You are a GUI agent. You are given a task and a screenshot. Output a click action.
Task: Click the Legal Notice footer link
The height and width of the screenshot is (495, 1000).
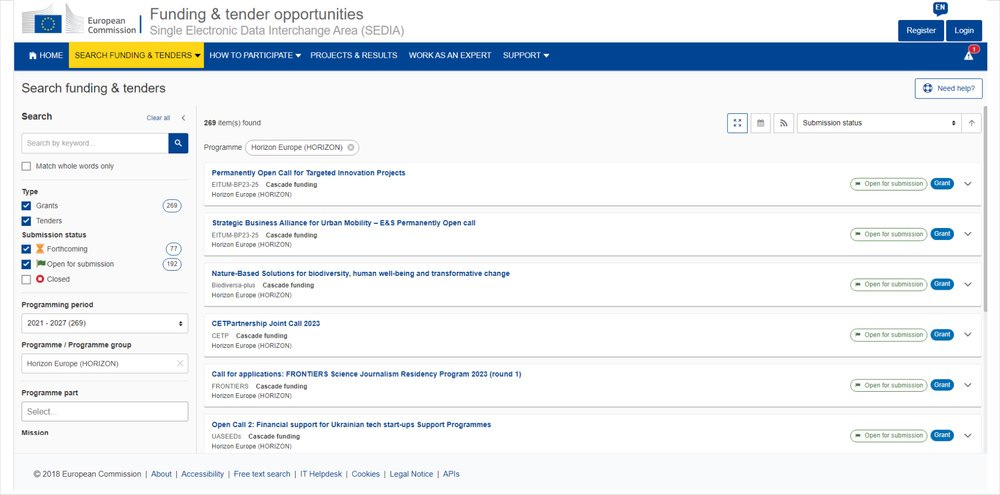tap(411, 474)
